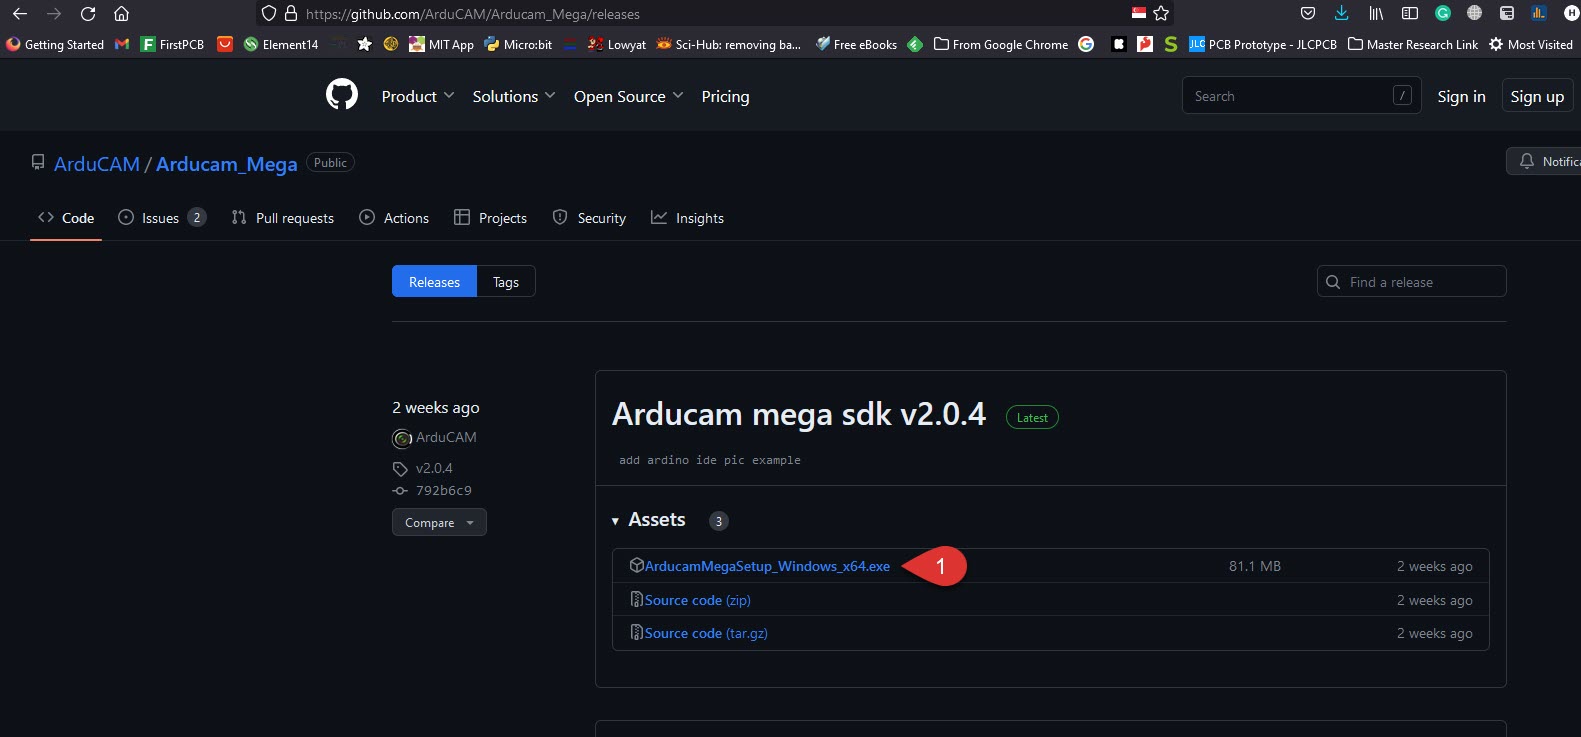Download ArducamMegaSetup_Windows_x64.exe
The height and width of the screenshot is (737, 1581).
pyautogui.click(x=766, y=566)
